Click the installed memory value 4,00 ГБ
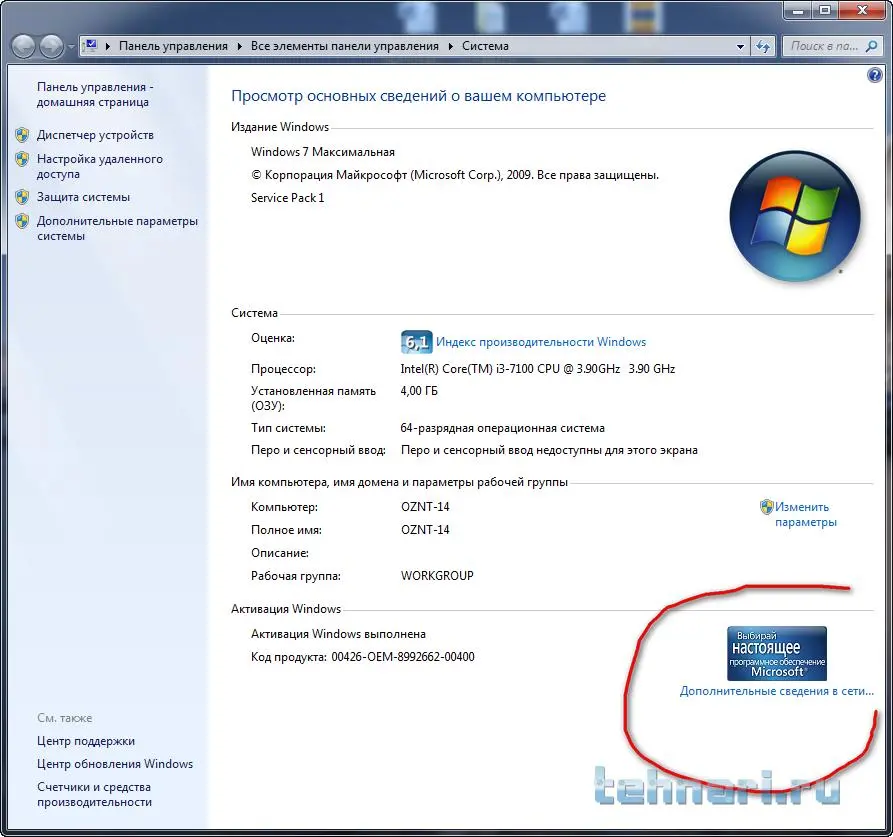This screenshot has height=837, width=893. point(419,391)
